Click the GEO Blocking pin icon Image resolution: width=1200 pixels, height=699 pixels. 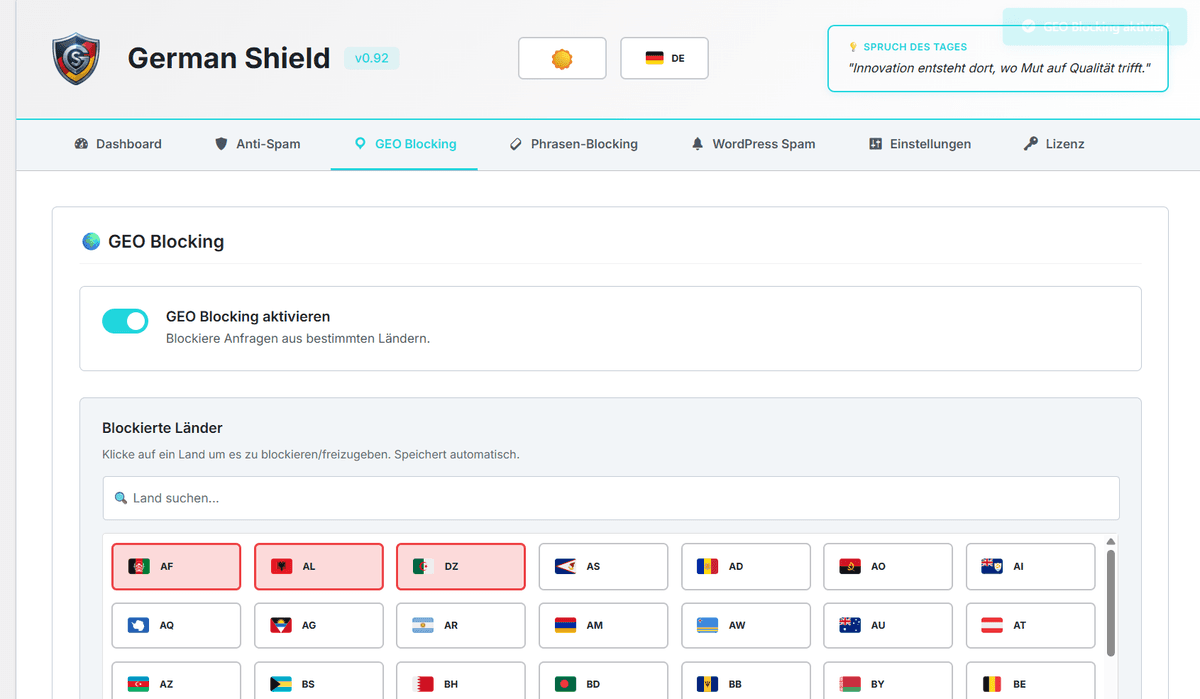tap(361, 144)
